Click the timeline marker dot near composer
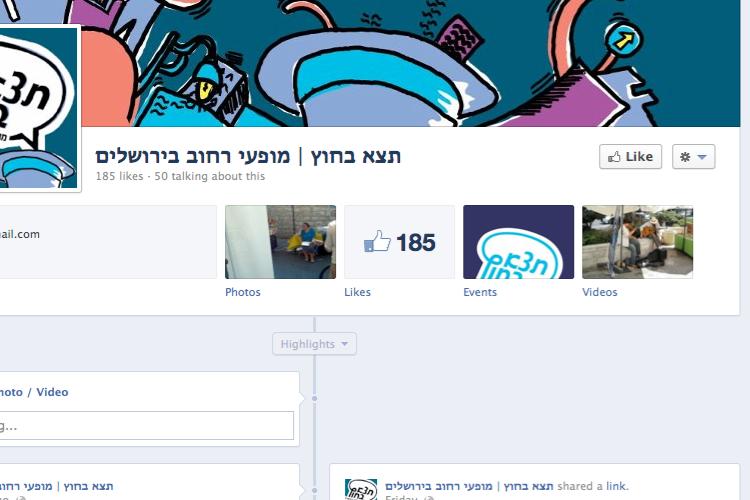750x500 pixels. point(314,398)
